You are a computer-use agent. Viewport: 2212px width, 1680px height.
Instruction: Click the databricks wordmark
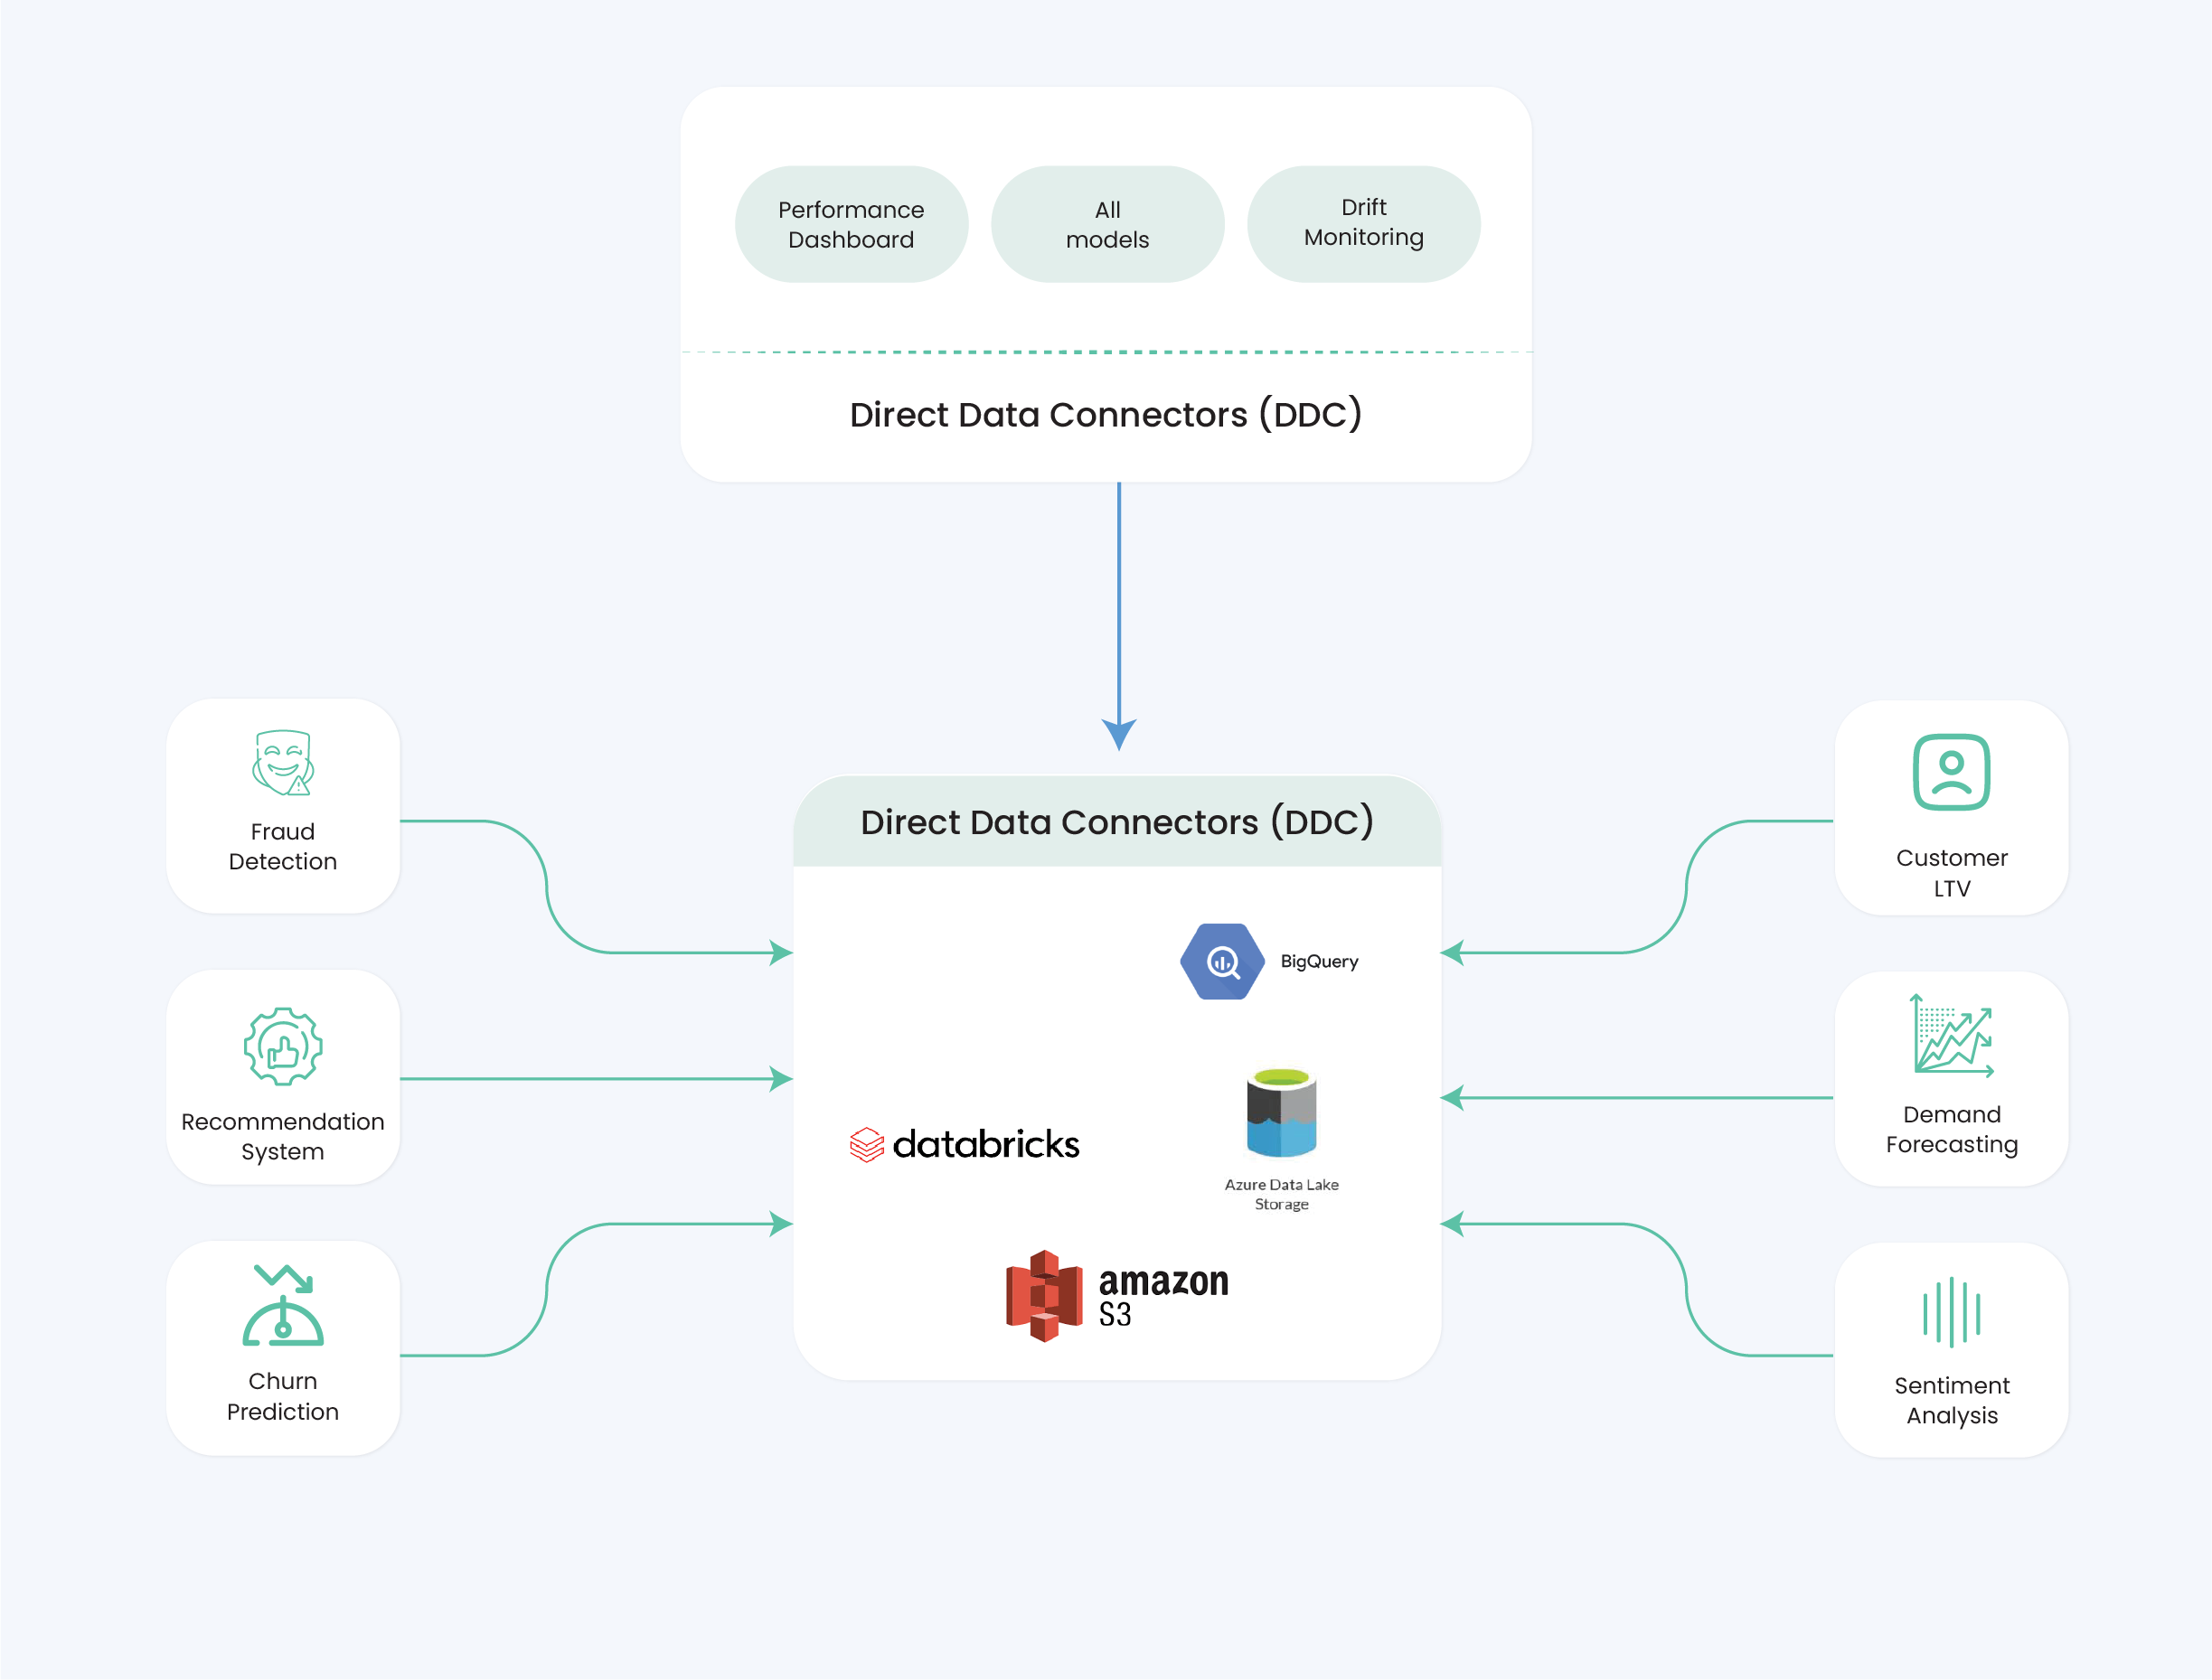tap(986, 1143)
